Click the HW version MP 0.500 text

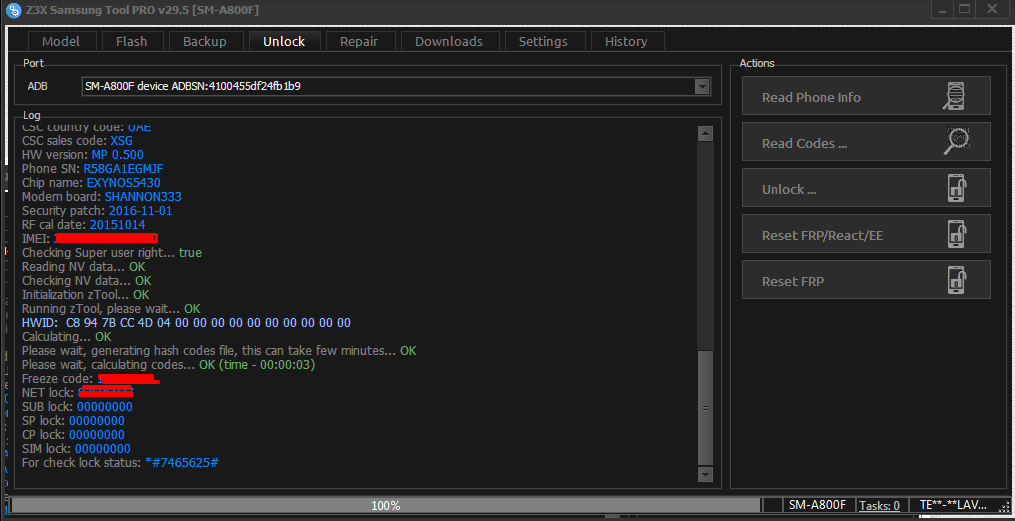pos(83,155)
